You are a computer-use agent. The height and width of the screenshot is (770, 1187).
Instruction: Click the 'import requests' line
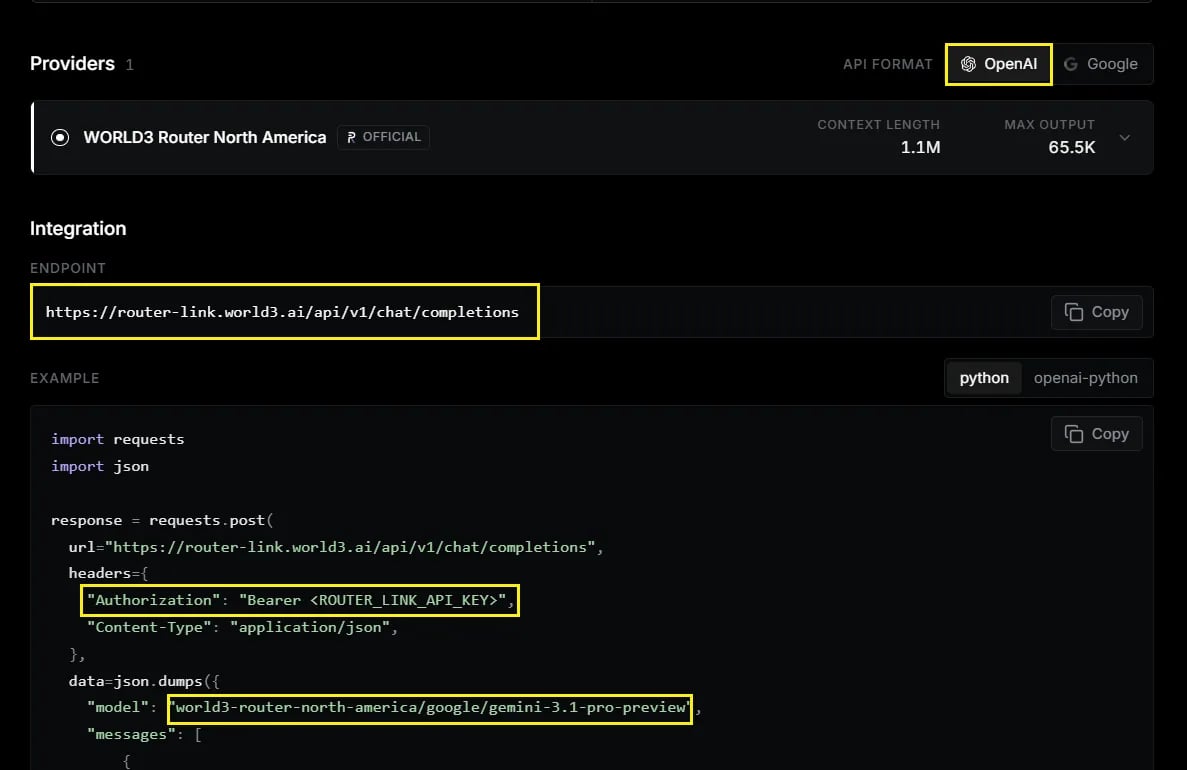(x=117, y=439)
